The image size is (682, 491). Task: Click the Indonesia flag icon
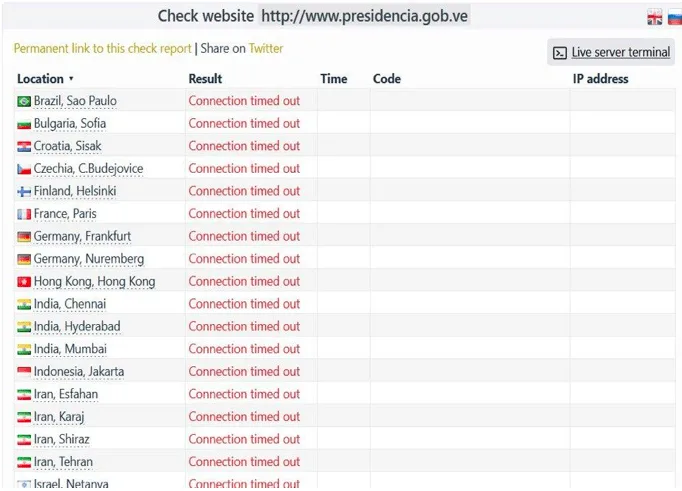tap(24, 372)
